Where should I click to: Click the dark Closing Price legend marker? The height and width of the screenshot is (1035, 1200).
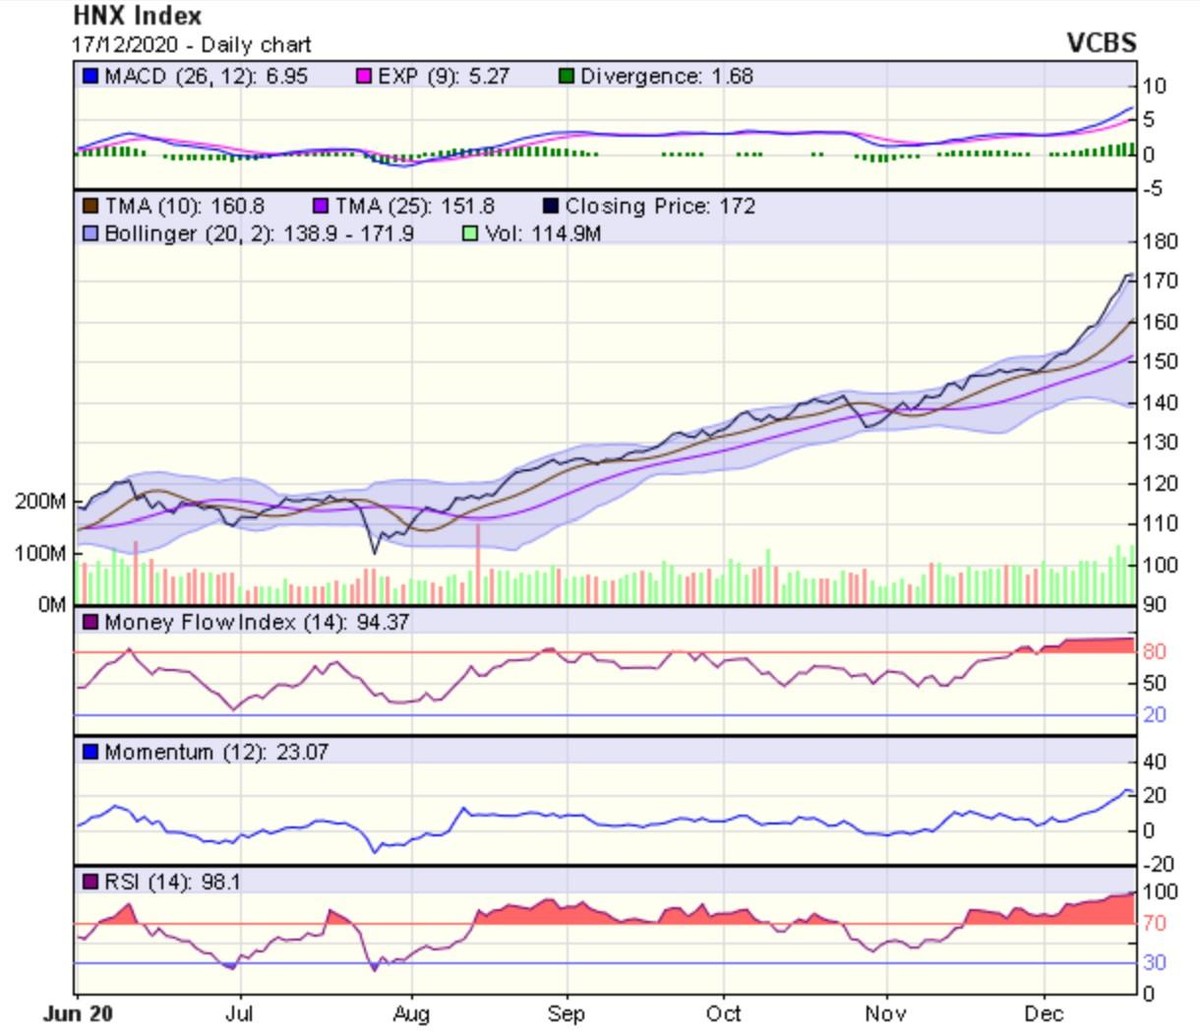coord(551,206)
